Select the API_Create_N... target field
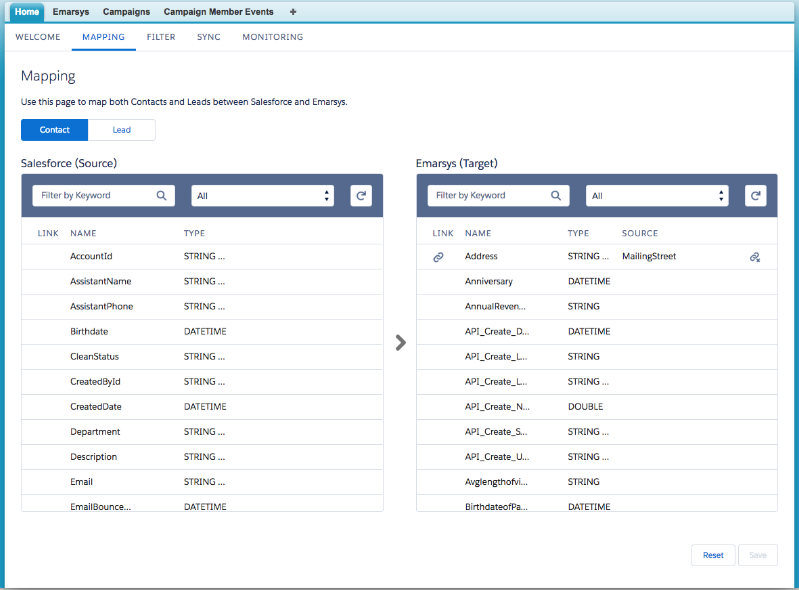This screenshot has width=799, height=590. tap(597, 407)
